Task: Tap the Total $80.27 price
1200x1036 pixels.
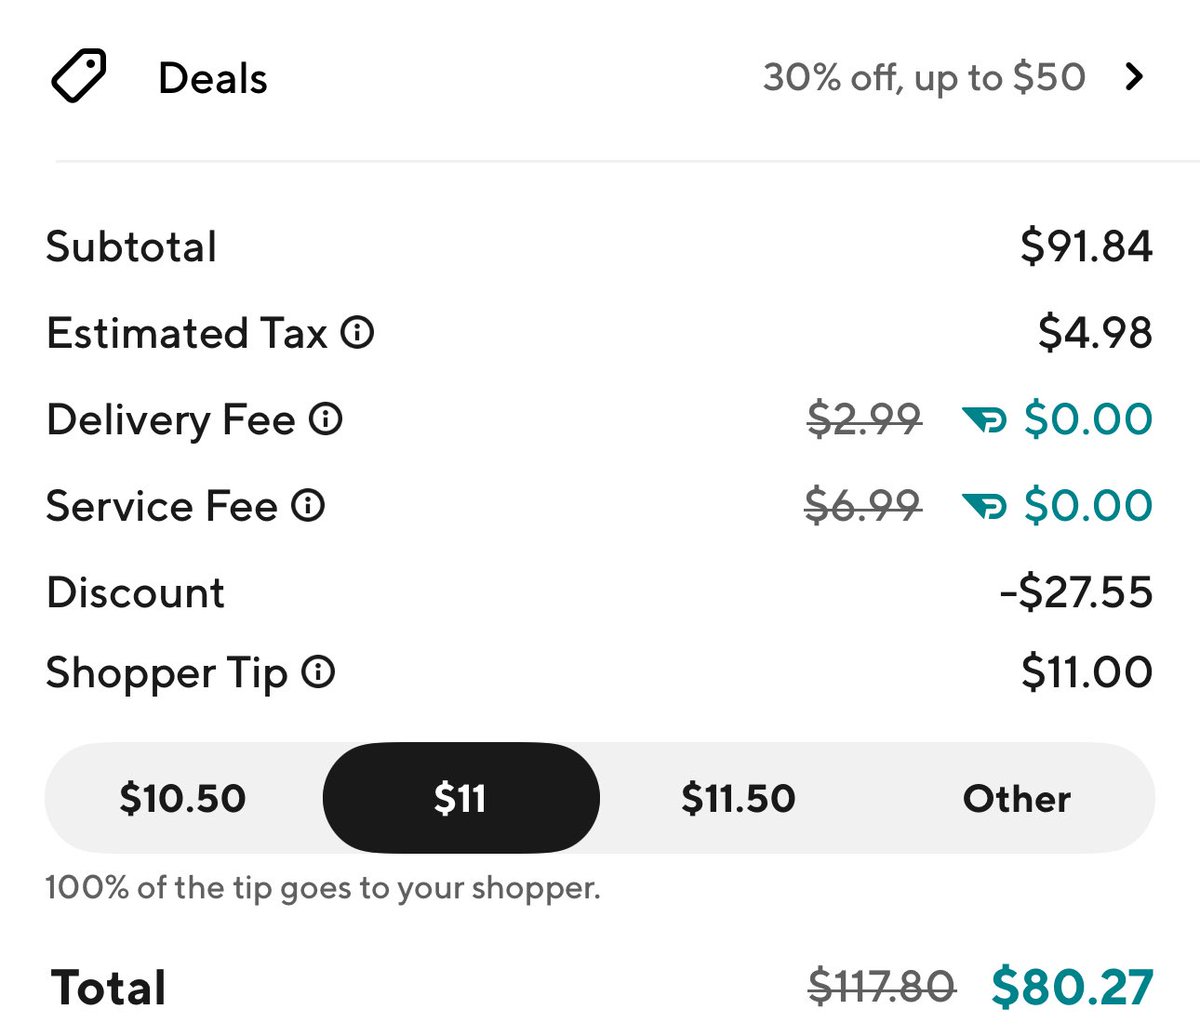Action: [1073, 986]
